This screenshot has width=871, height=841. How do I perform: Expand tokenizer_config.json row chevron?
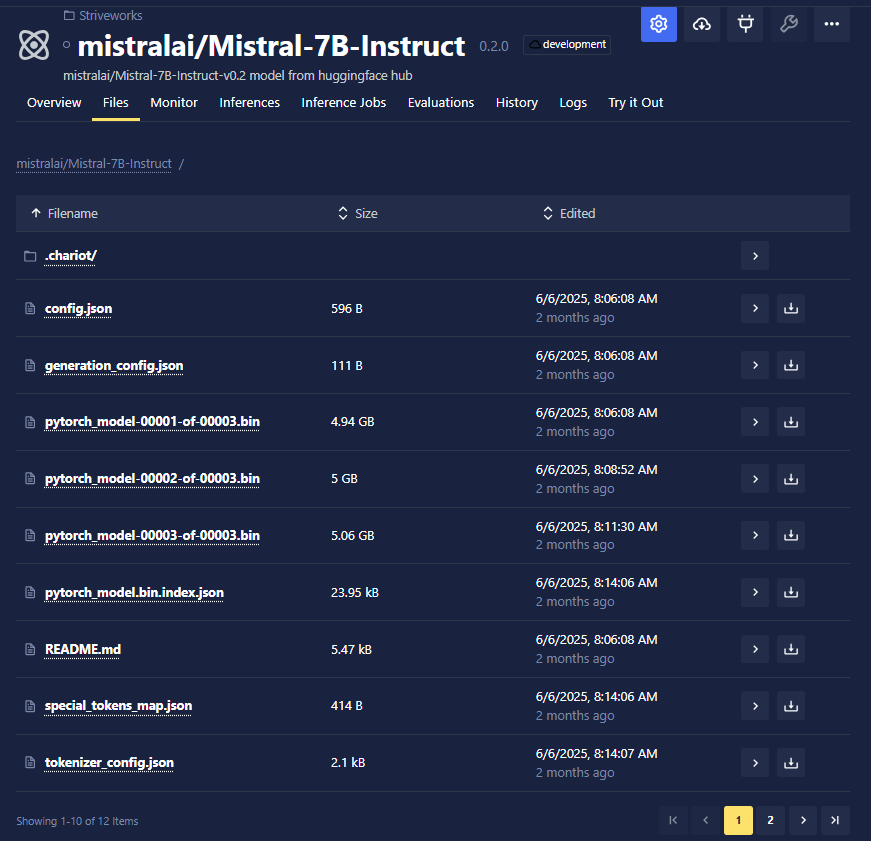tap(755, 763)
